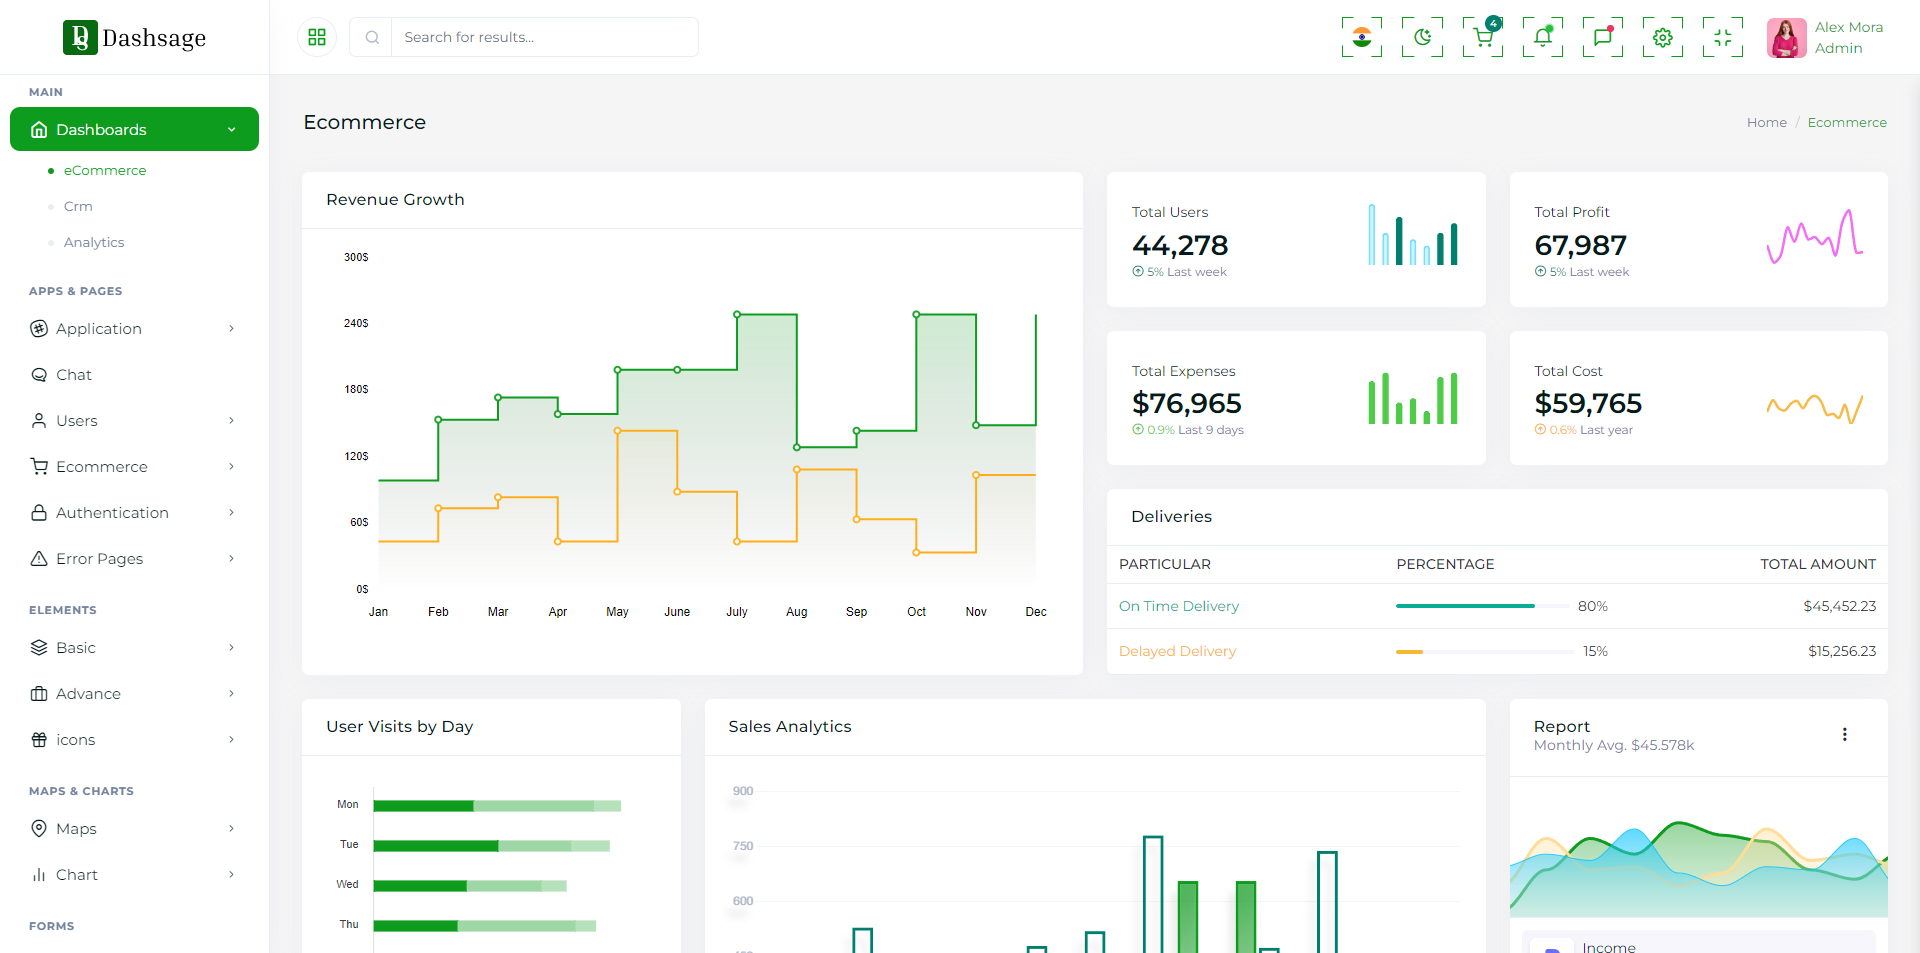Screen dimensions: 1920x953
Task: Collapse the Dashboards menu chevron
Action: coord(231,129)
